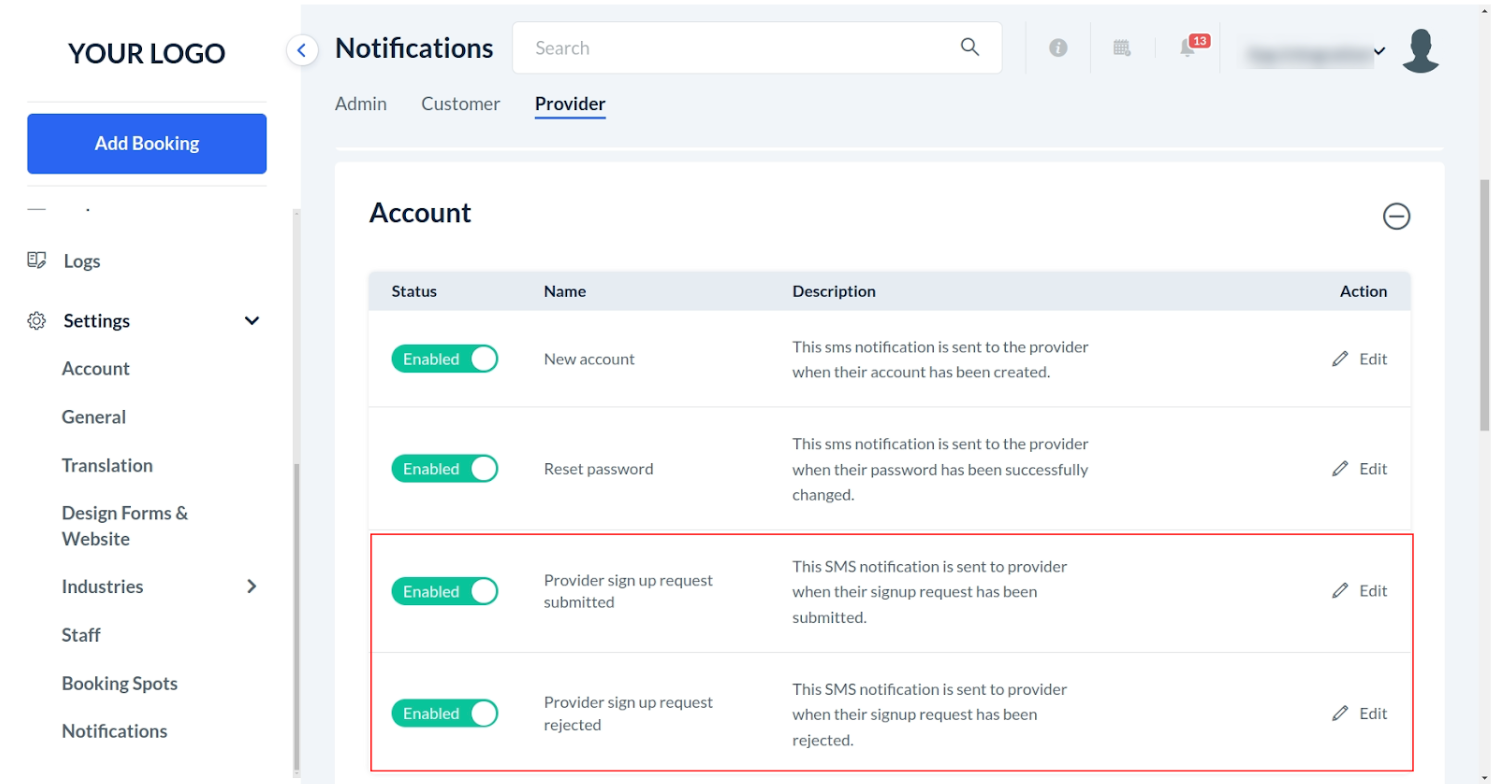Image resolution: width=1494 pixels, height=784 pixels.
Task: Click the pencil icon for New account
Action: click(1341, 359)
